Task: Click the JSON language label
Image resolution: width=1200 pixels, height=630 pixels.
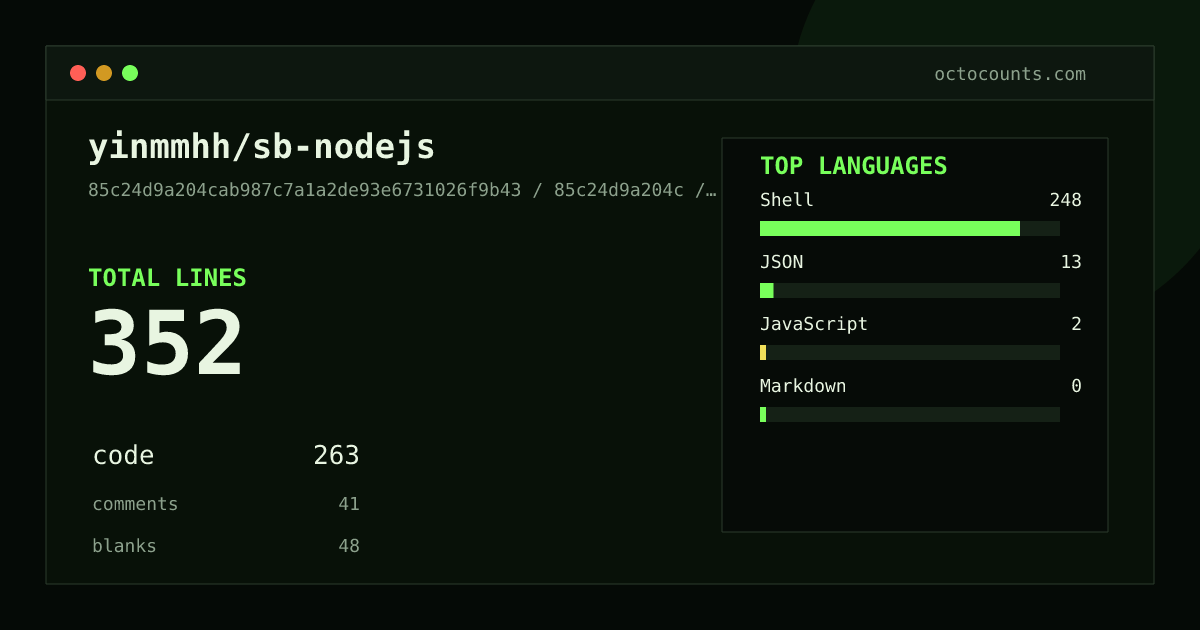Action: pyautogui.click(x=781, y=262)
